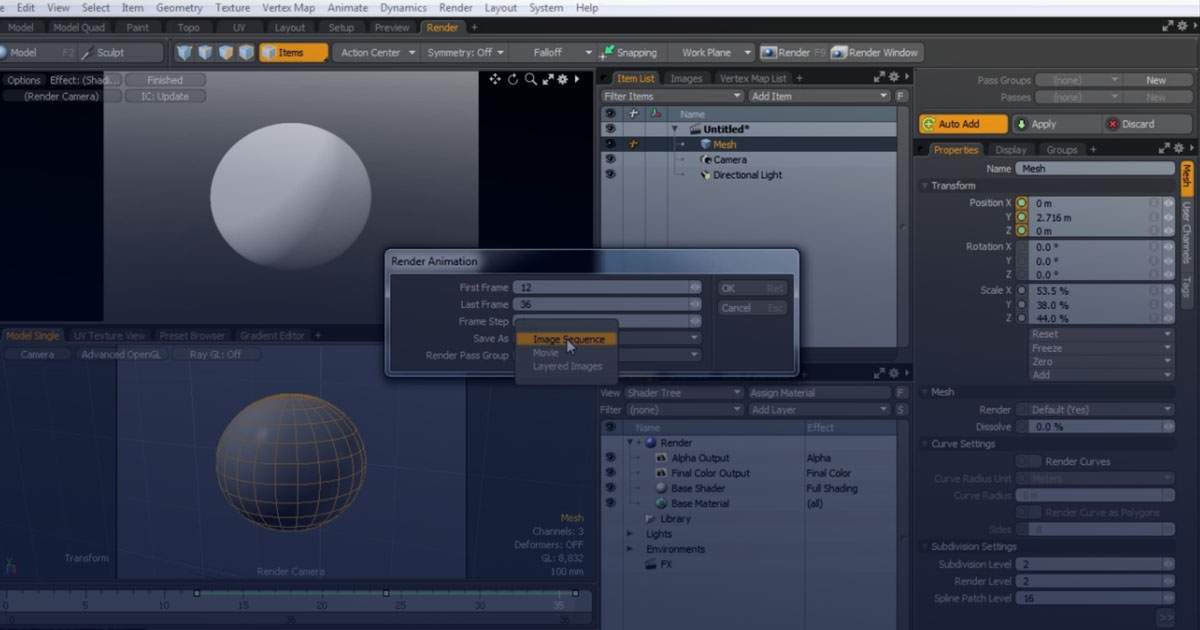Viewport: 1200px width, 630px height.
Task: Click the Maximize viewport arrows icon
Action: coord(547,79)
